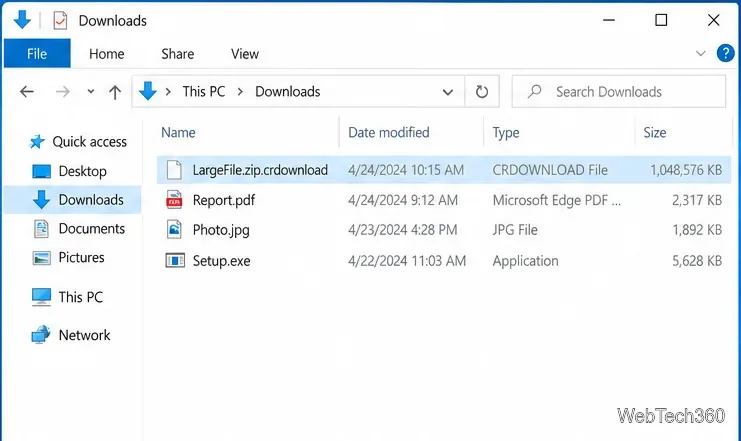
Task: Click the Downloads arrow icon in address bar
Action: [x=148, y=91]
